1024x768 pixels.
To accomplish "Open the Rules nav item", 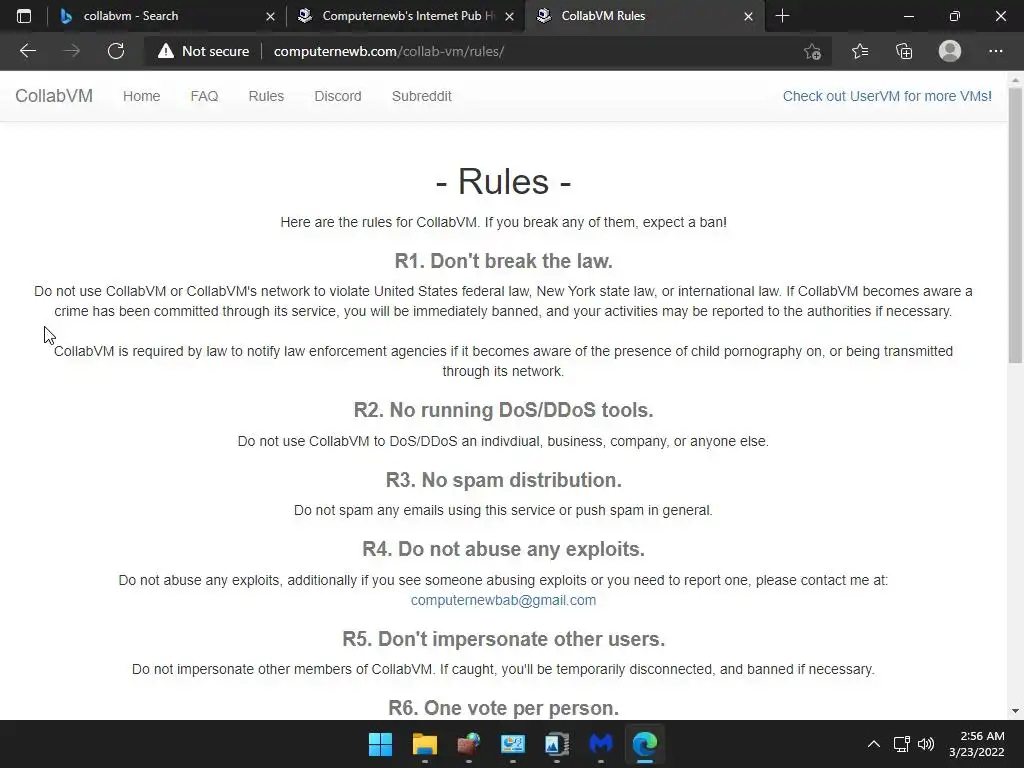I will point(266,96).
